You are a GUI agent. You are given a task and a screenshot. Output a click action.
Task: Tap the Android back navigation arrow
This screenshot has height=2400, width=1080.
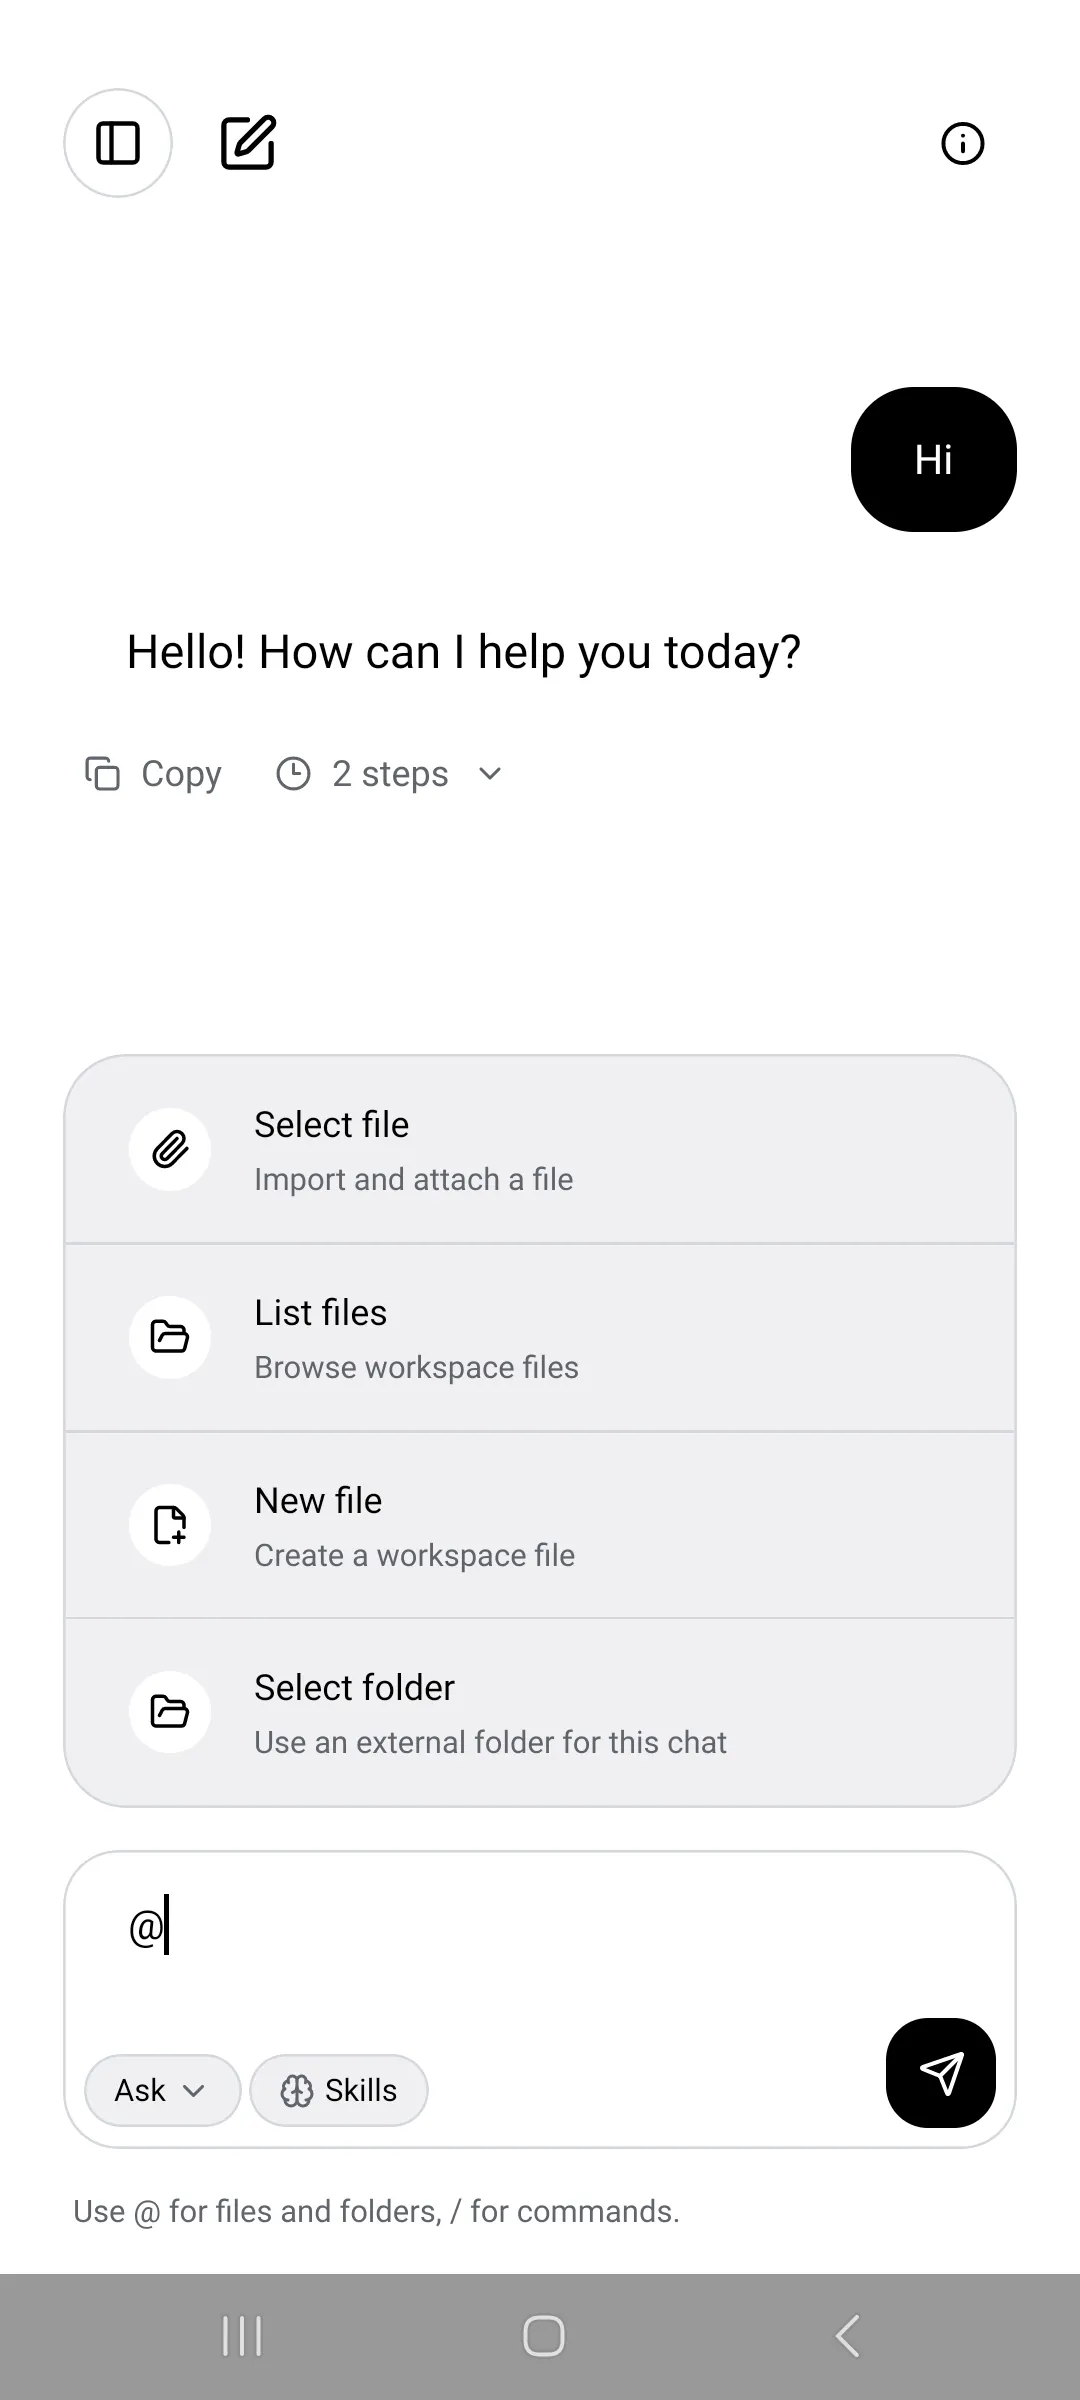point(847,2337)
